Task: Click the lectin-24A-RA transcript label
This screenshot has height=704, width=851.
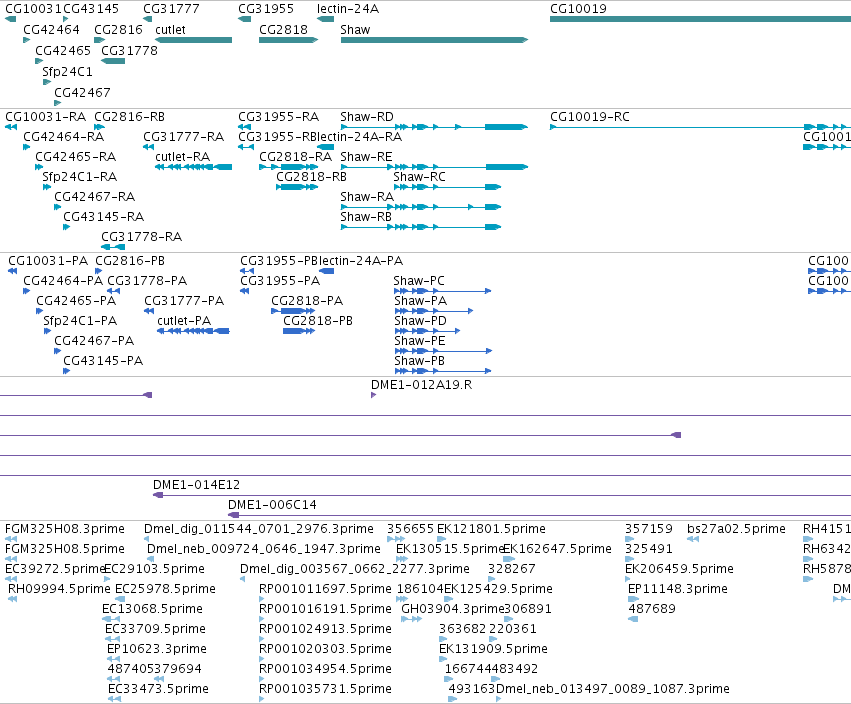Action: coord(359,137)
